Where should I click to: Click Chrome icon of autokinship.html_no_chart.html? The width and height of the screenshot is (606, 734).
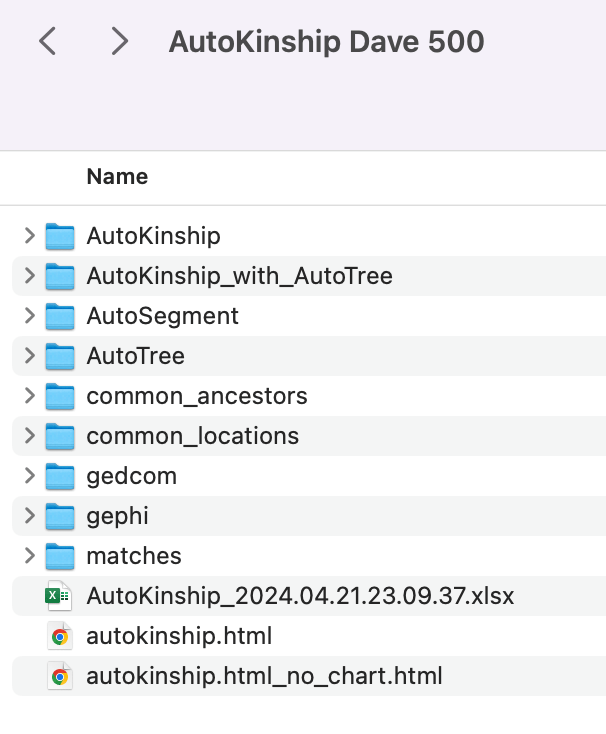pyautogui.click(x=60, y=677)
